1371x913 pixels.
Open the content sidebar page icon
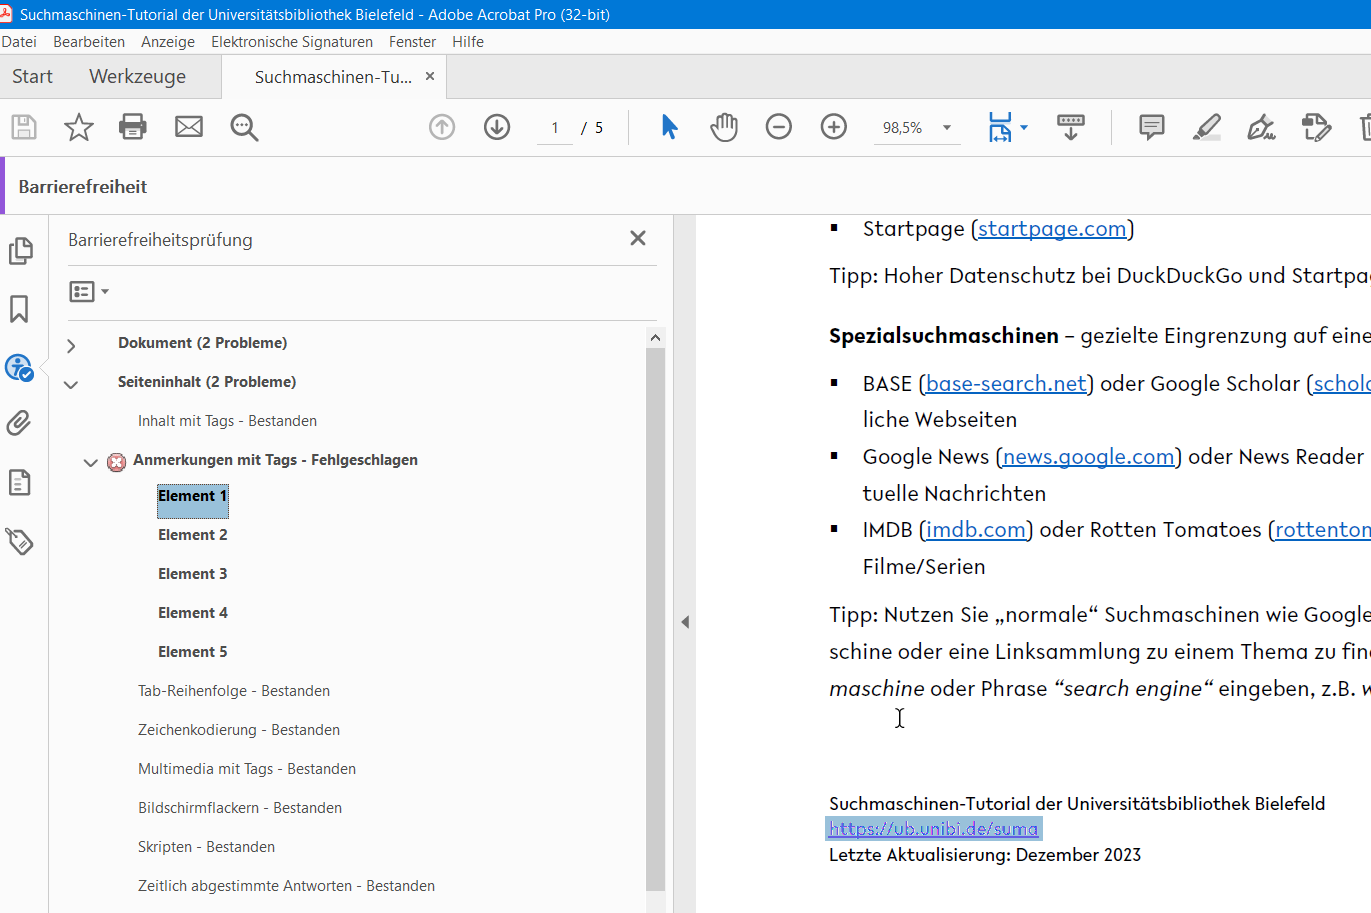click(x=19, y=483)
